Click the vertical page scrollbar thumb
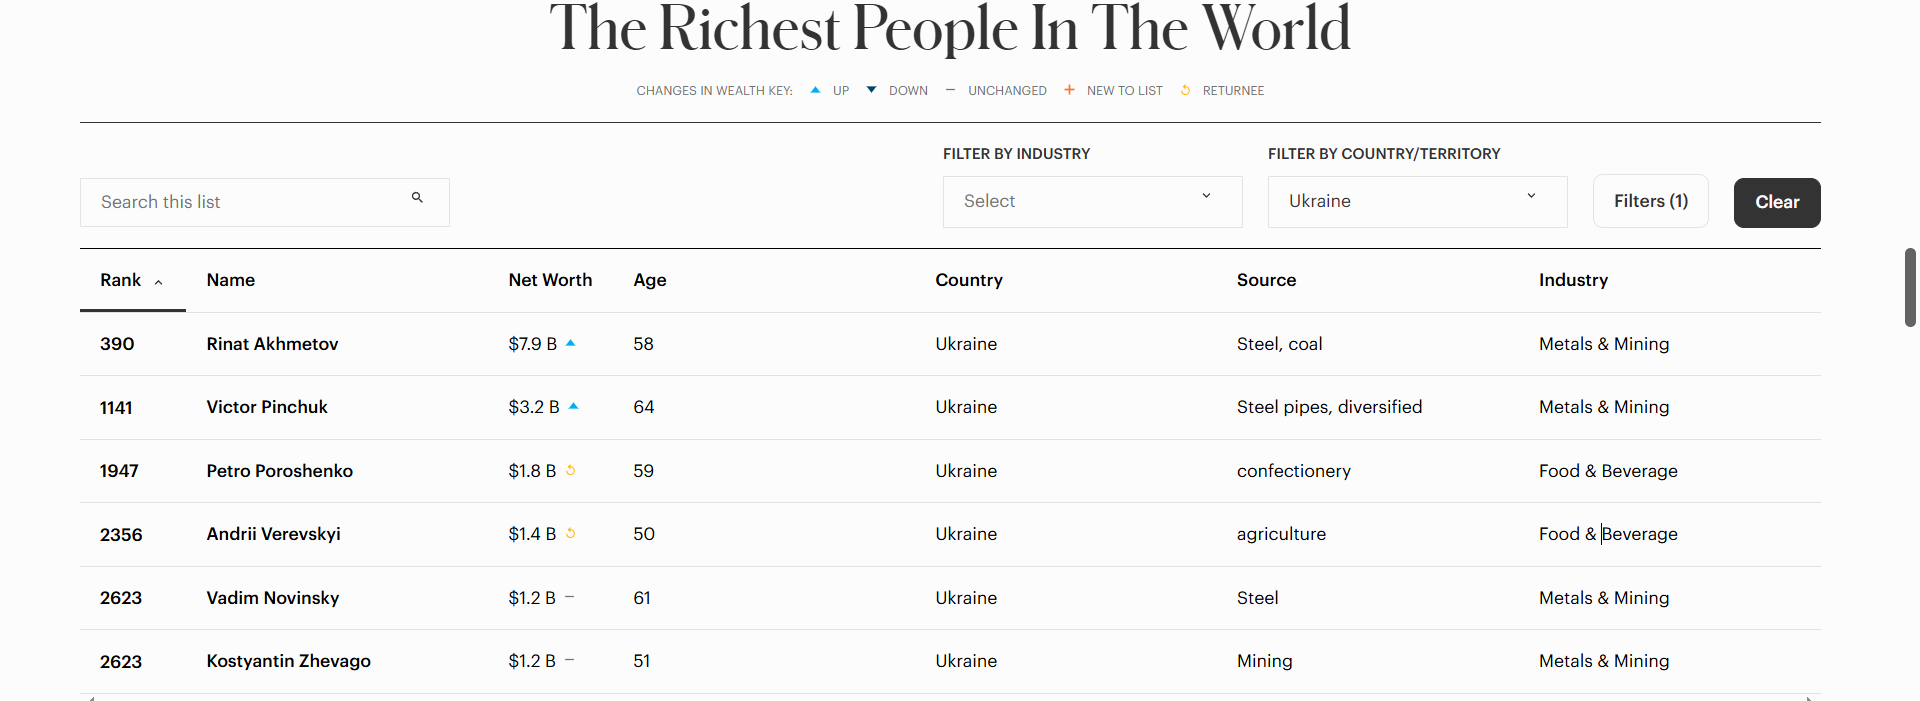The height and width of the screenshot is (701, 1920). coord(1910,287)
